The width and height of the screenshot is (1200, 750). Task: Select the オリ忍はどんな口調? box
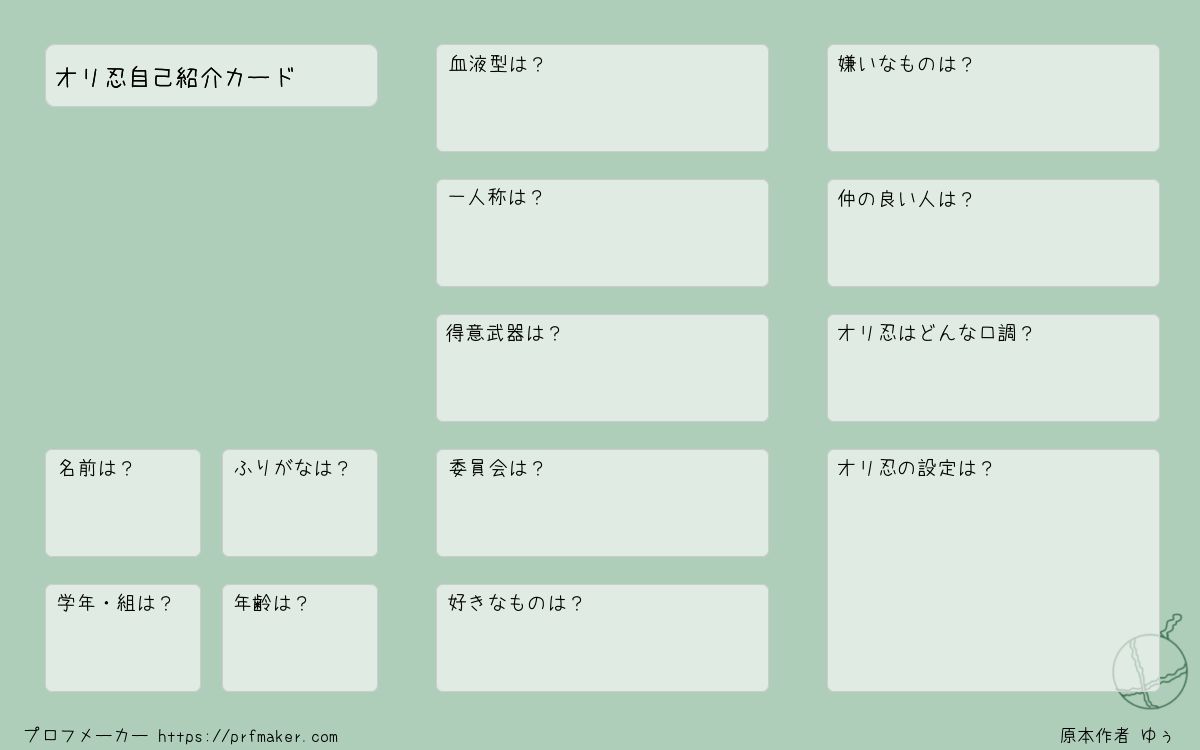pos(993,368)
